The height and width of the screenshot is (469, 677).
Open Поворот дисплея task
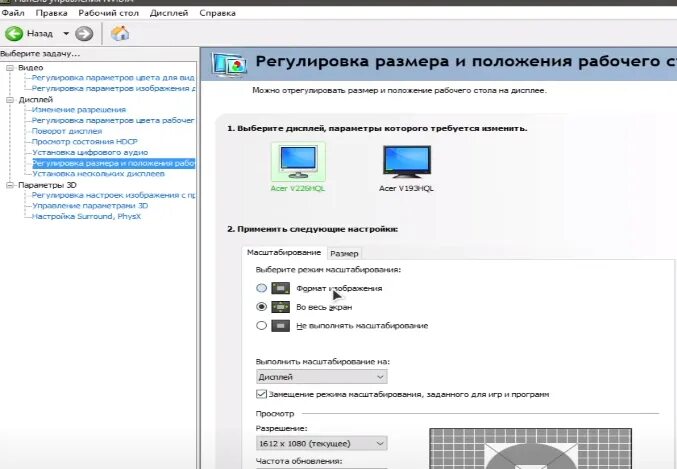click(67, 131)
